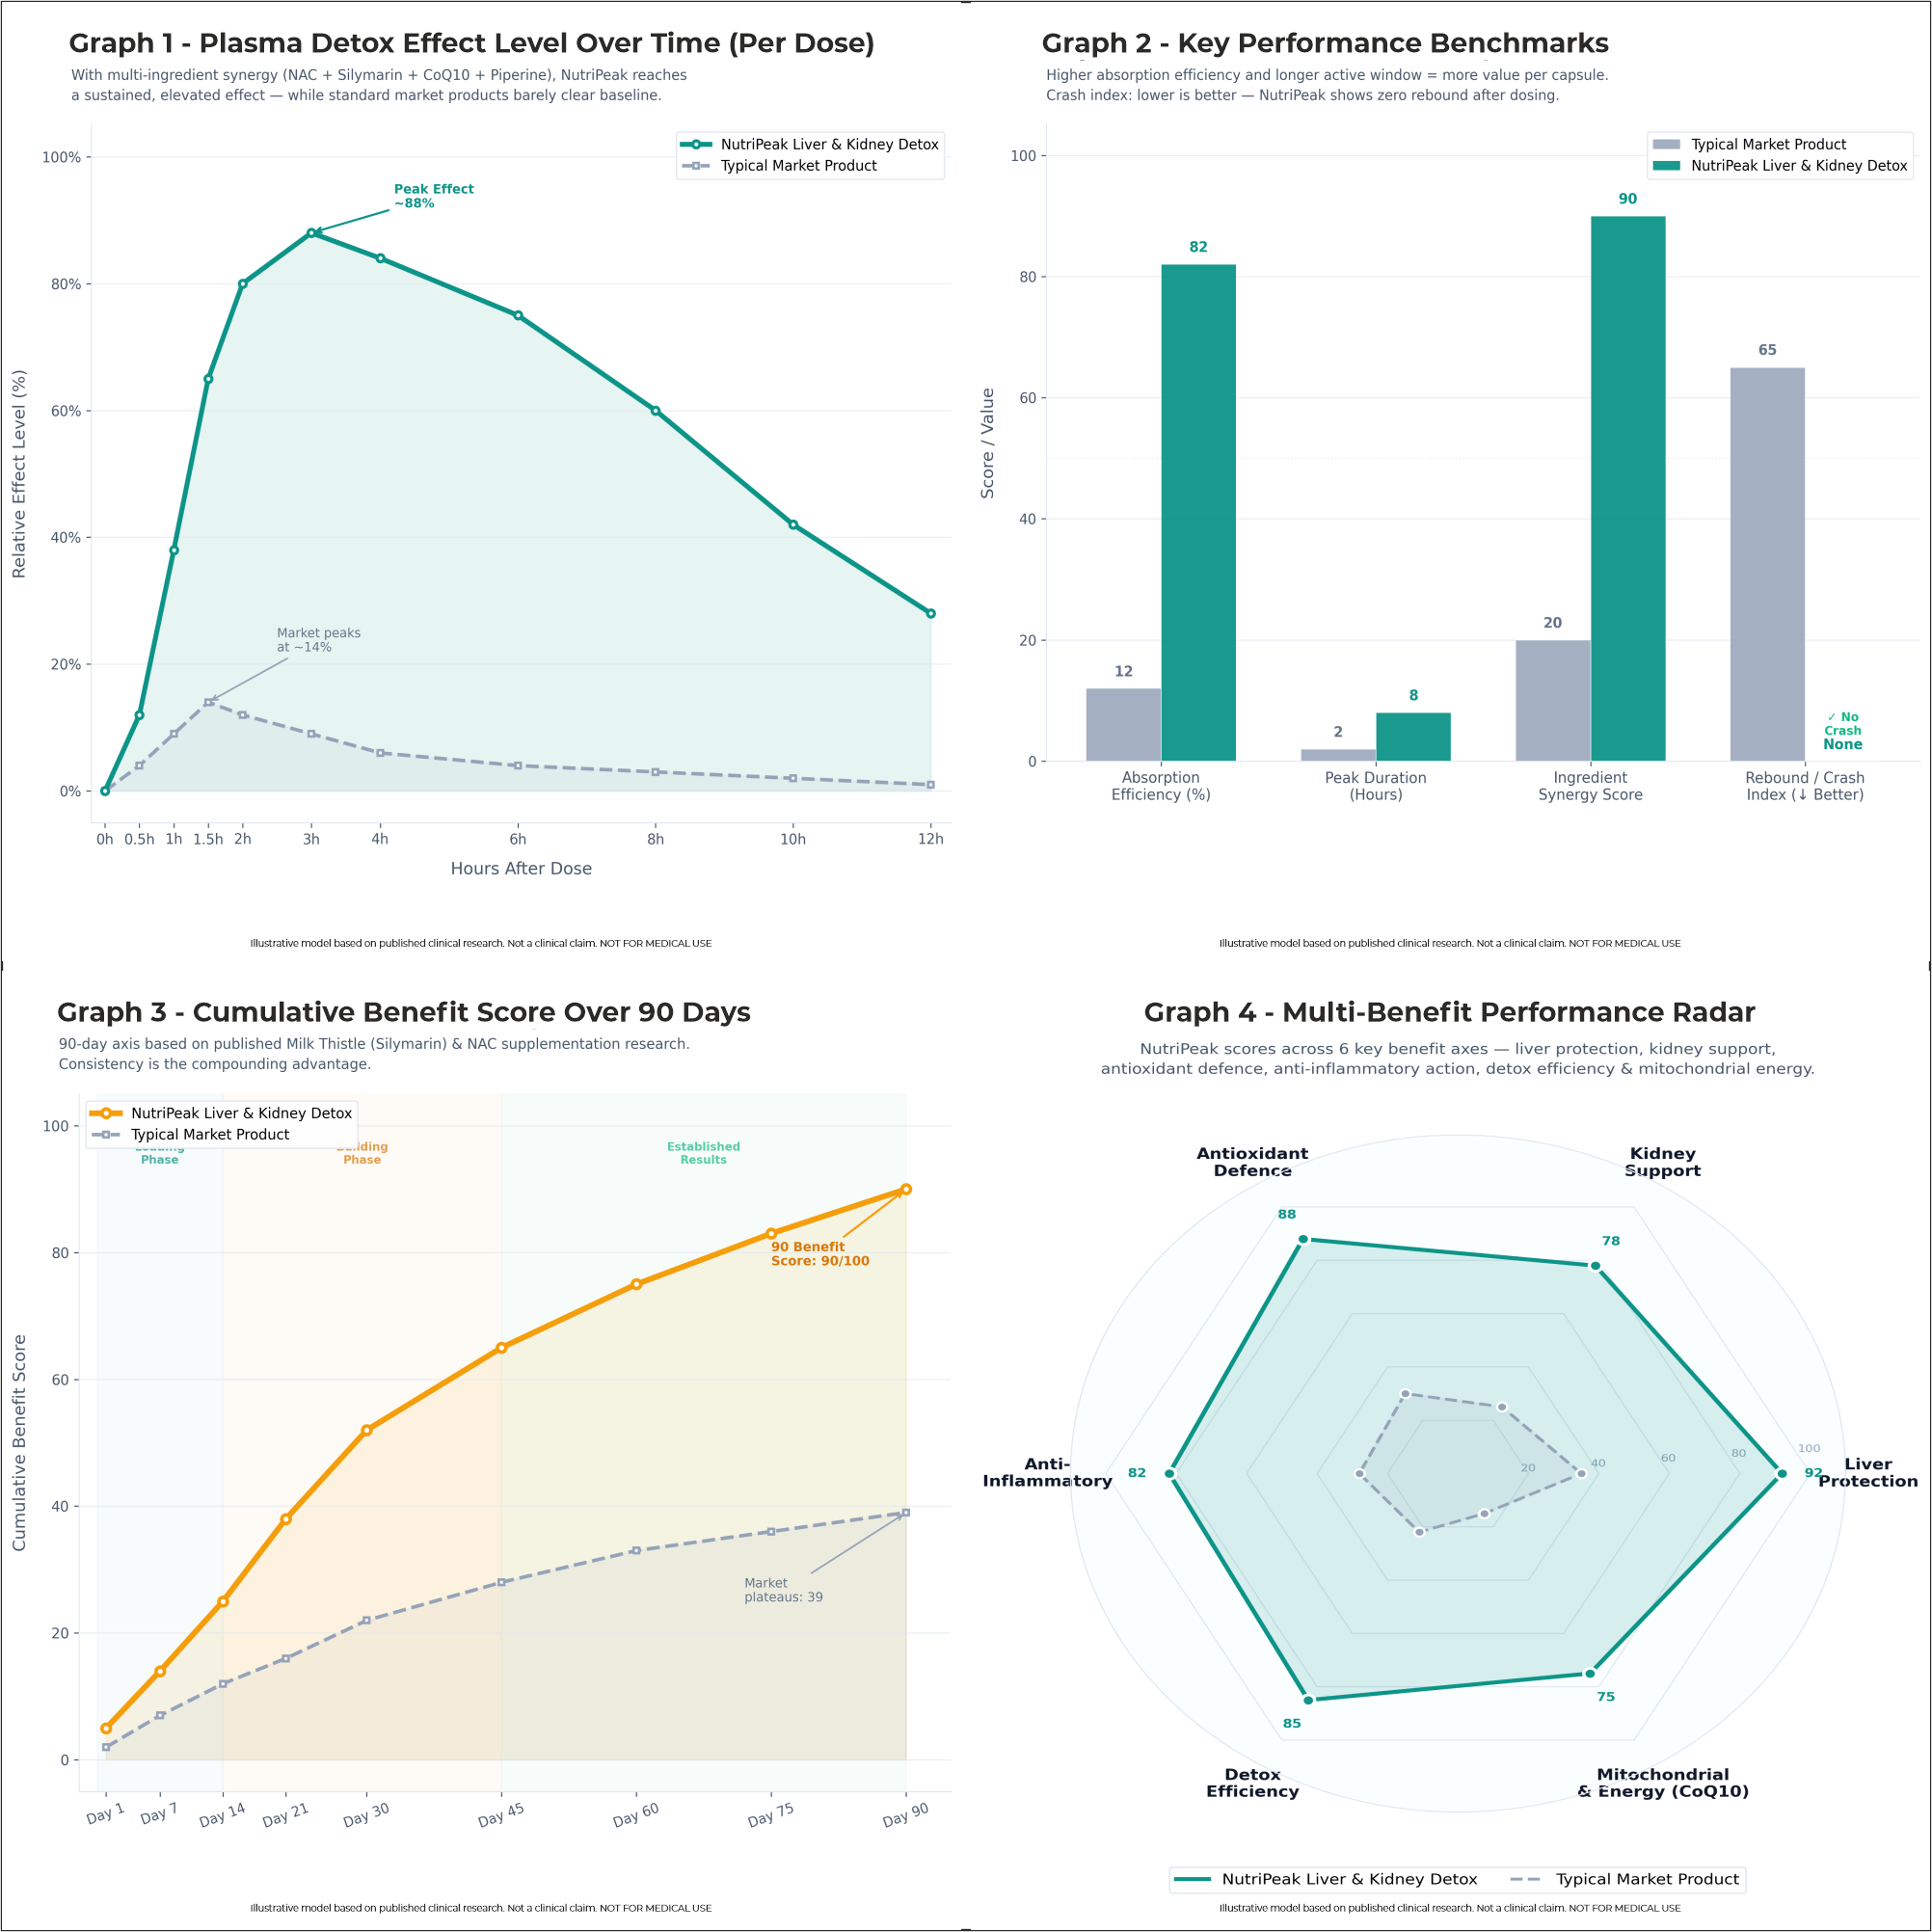Click the Established Results phase label
Viewport: 1932px width, 1932px height.
point(703,1153)
